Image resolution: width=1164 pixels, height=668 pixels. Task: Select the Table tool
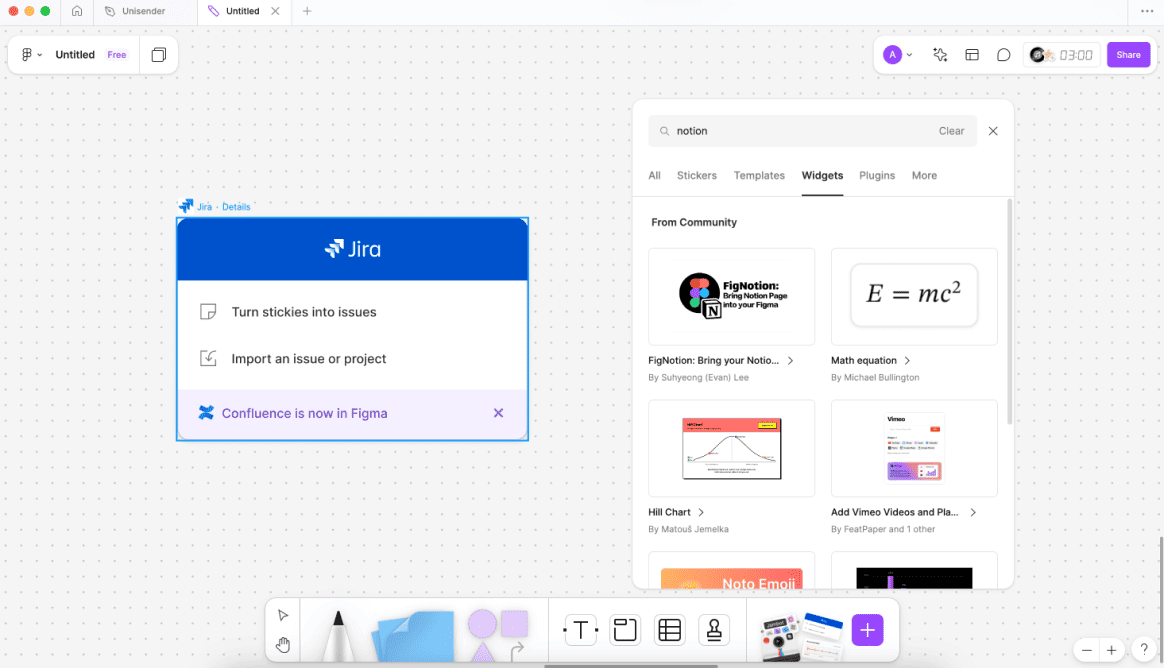[670, 630]
